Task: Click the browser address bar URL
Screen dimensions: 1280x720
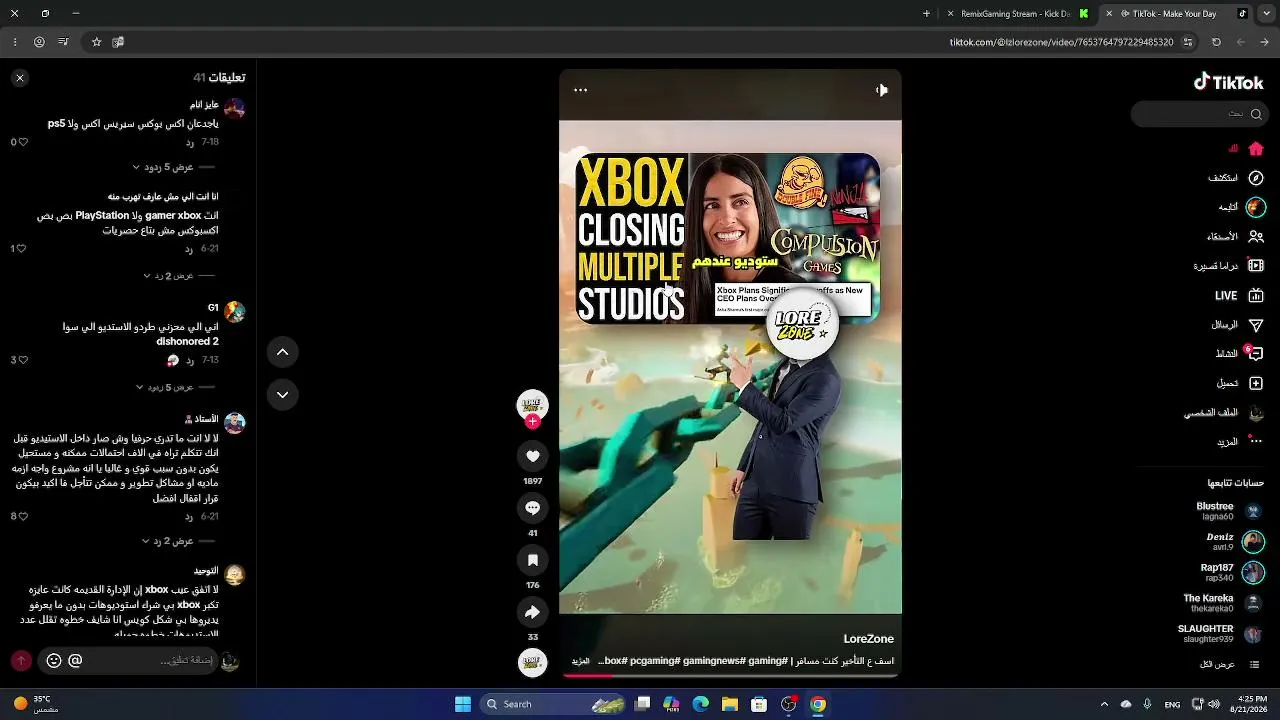Action: pos(1061,42)
